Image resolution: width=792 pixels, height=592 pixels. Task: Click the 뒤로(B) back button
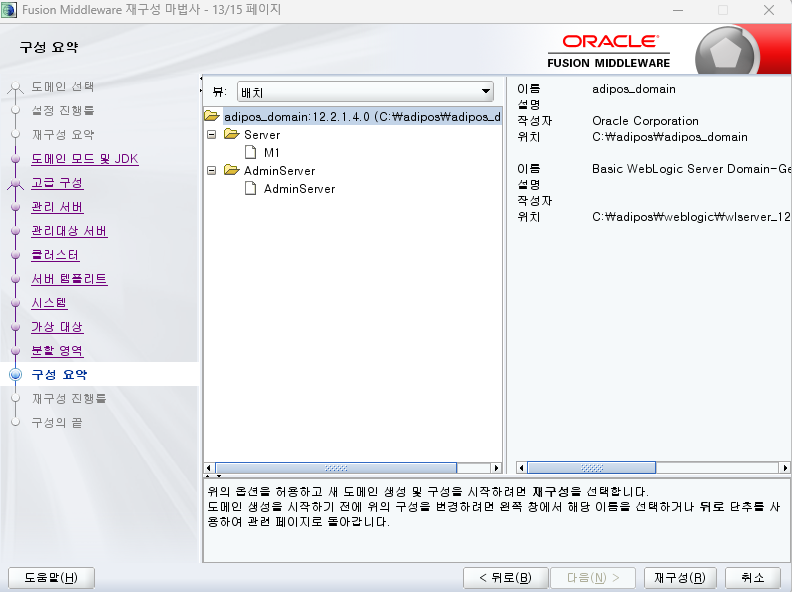pos(506,577)
